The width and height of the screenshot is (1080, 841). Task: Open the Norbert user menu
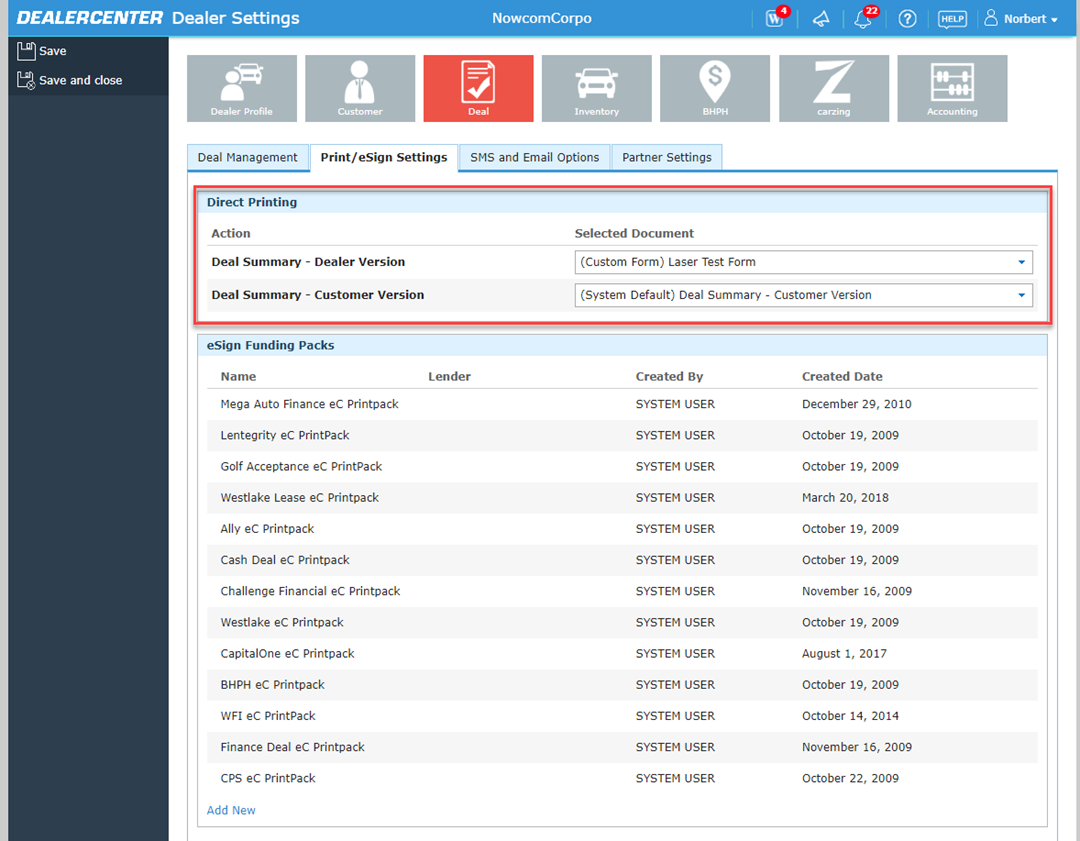(1021, 19)
